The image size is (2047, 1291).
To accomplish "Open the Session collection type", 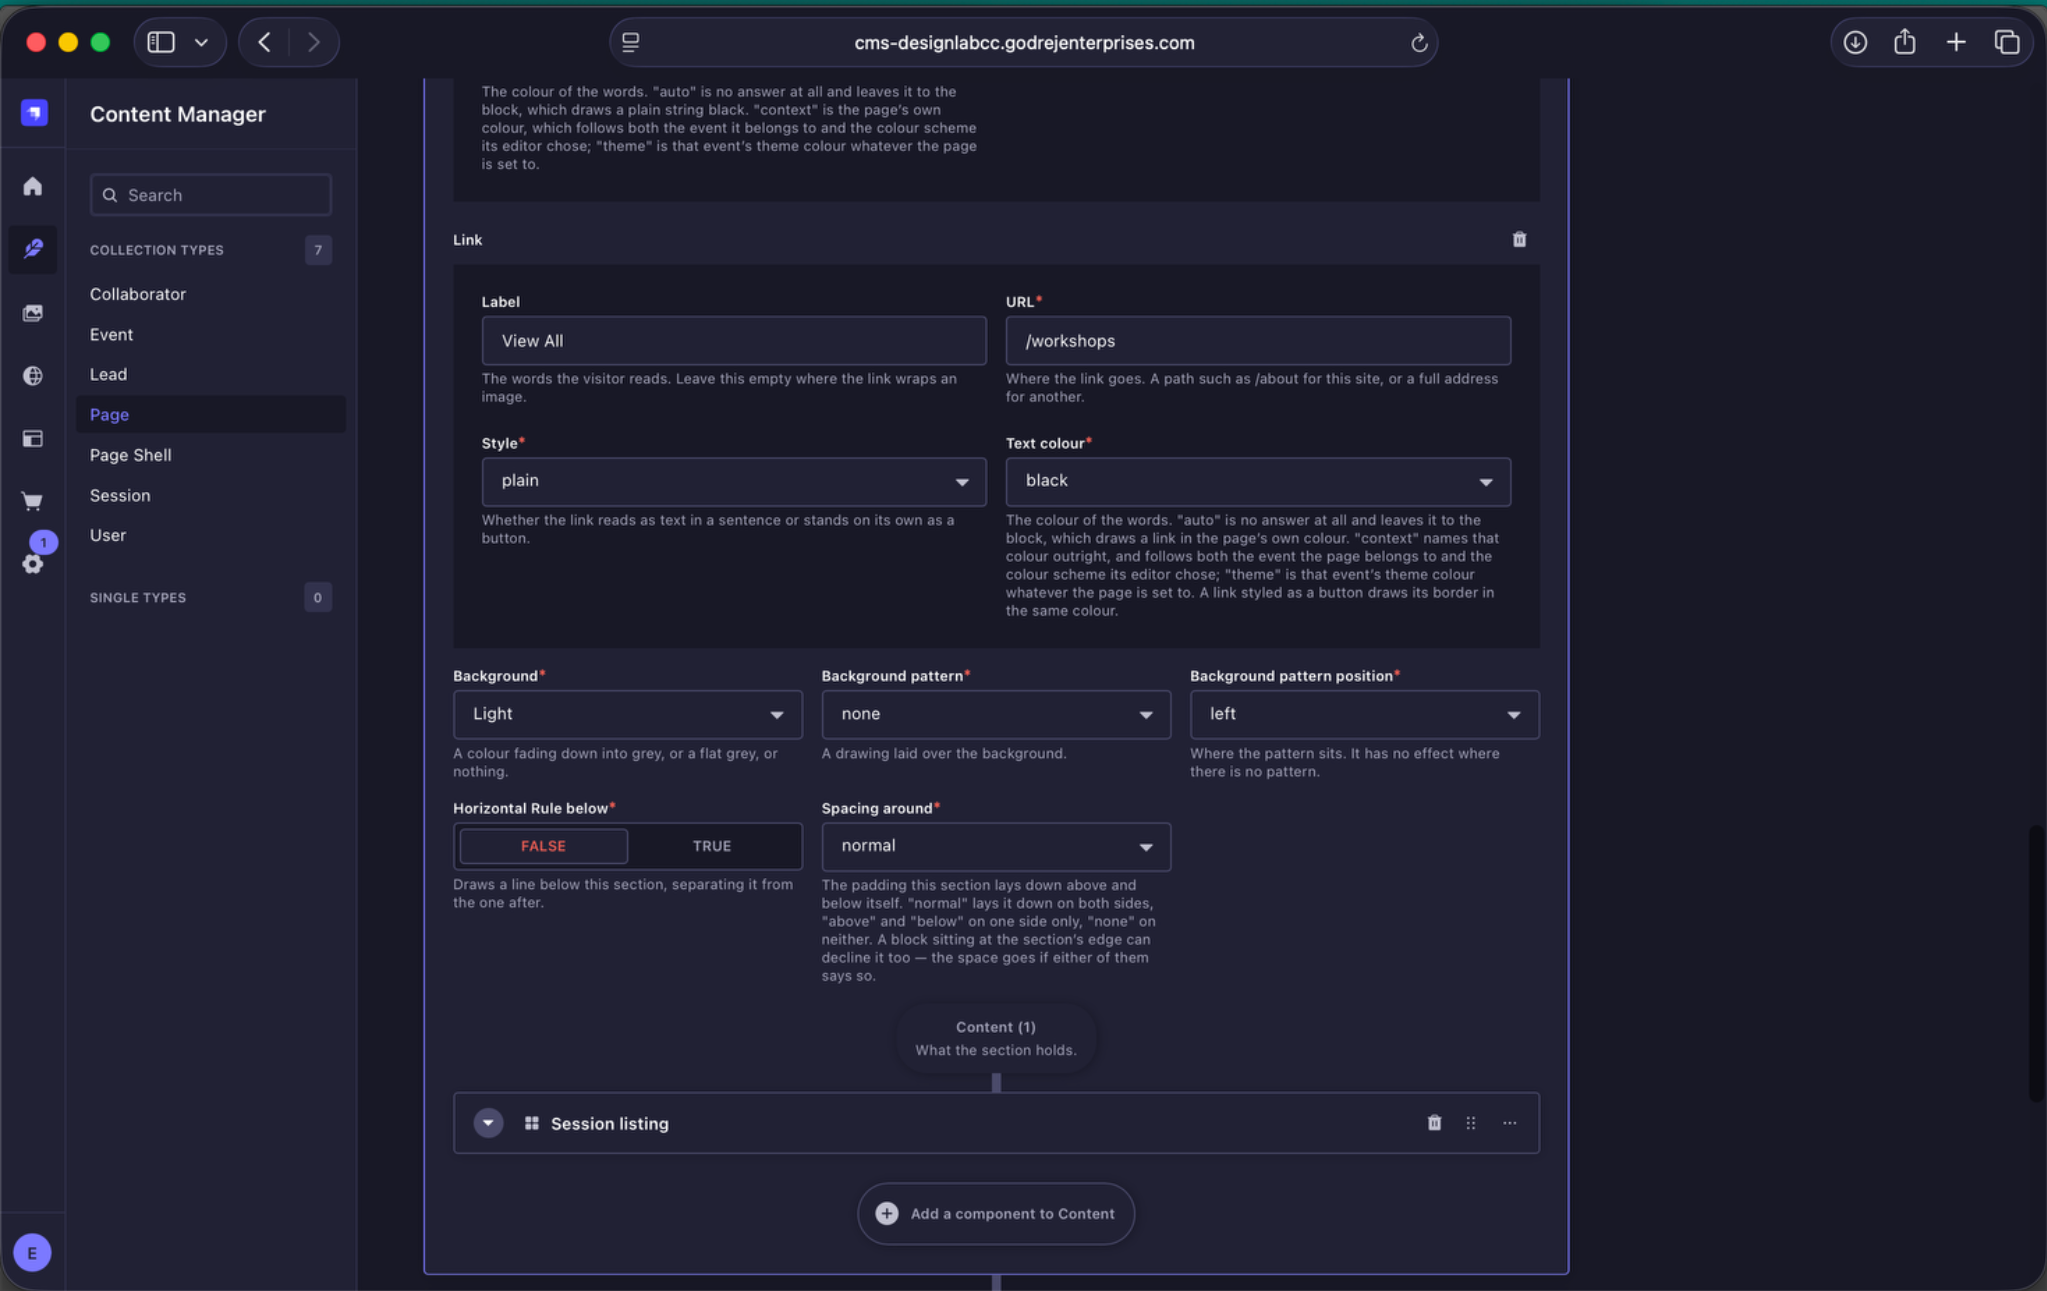I will coord(120,495).
